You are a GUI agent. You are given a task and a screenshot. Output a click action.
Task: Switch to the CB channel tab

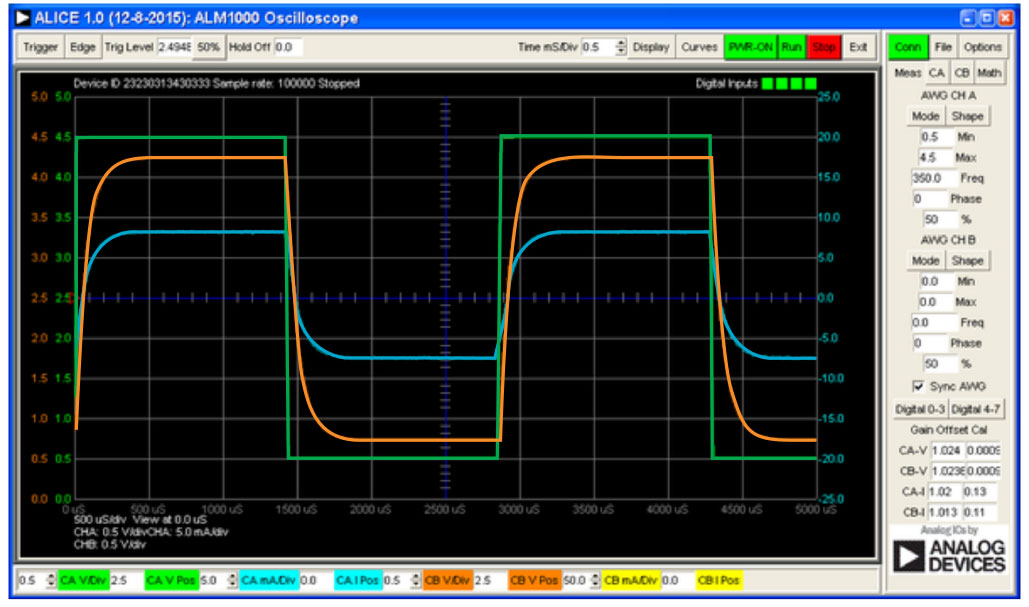point(963,72)
